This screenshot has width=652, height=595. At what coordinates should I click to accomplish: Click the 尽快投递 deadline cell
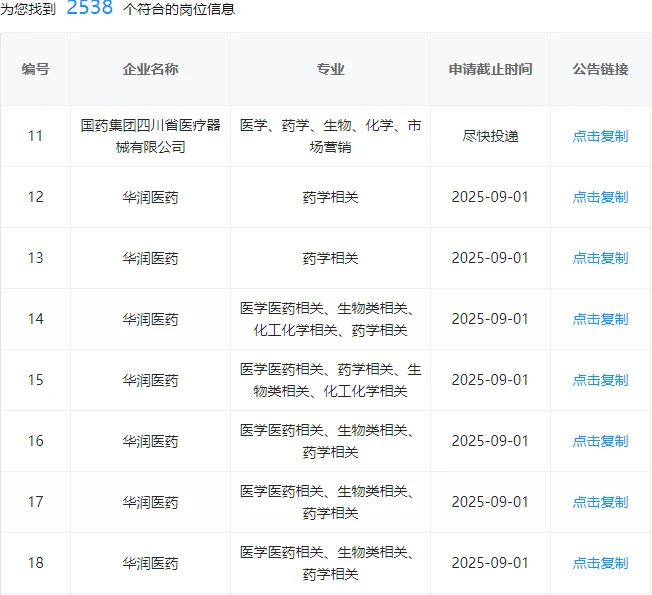[490, 136]
